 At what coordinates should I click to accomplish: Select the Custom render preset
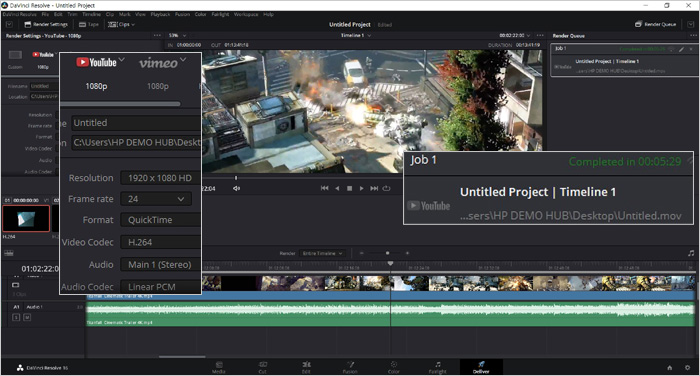tap(15, 58)
